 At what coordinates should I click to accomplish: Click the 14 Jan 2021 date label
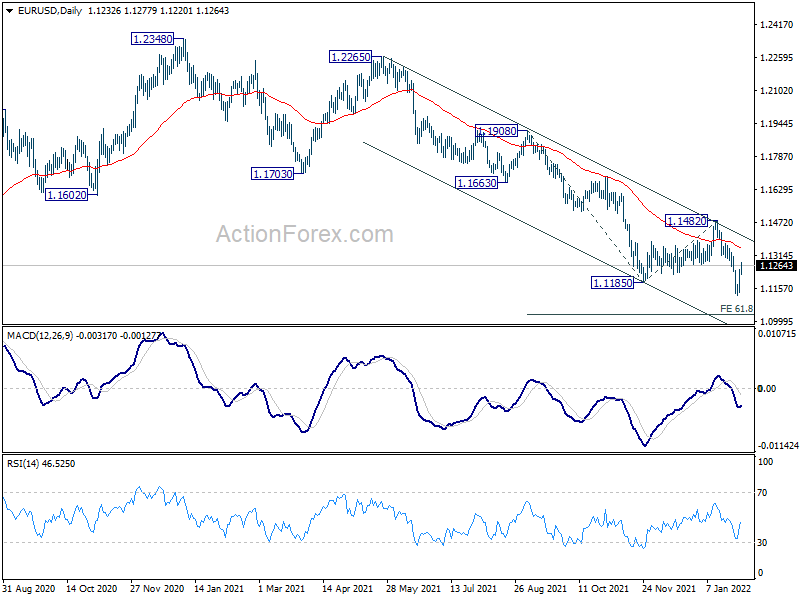(x=219, y=588)
